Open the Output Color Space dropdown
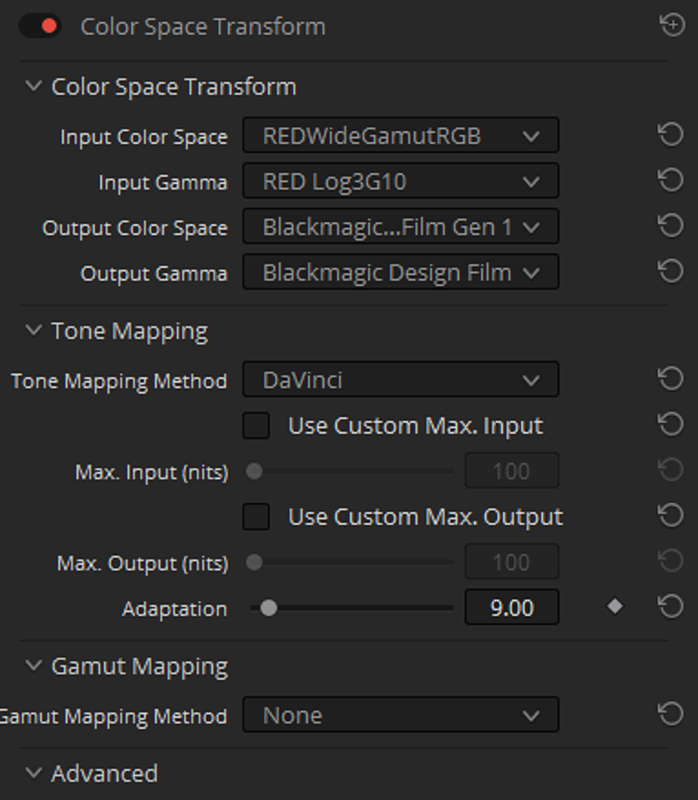Image resolution: width=698 pixels, height=800 pixels. coord(401,226)
